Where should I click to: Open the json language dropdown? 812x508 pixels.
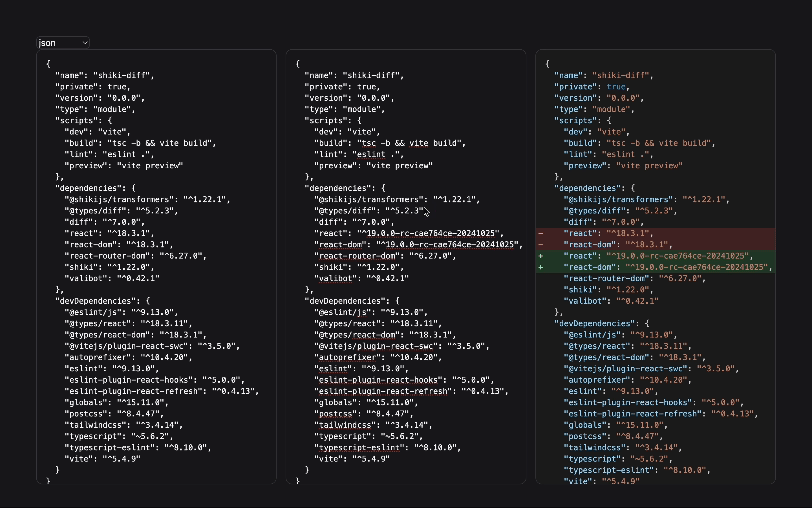[x=63, y=43]
